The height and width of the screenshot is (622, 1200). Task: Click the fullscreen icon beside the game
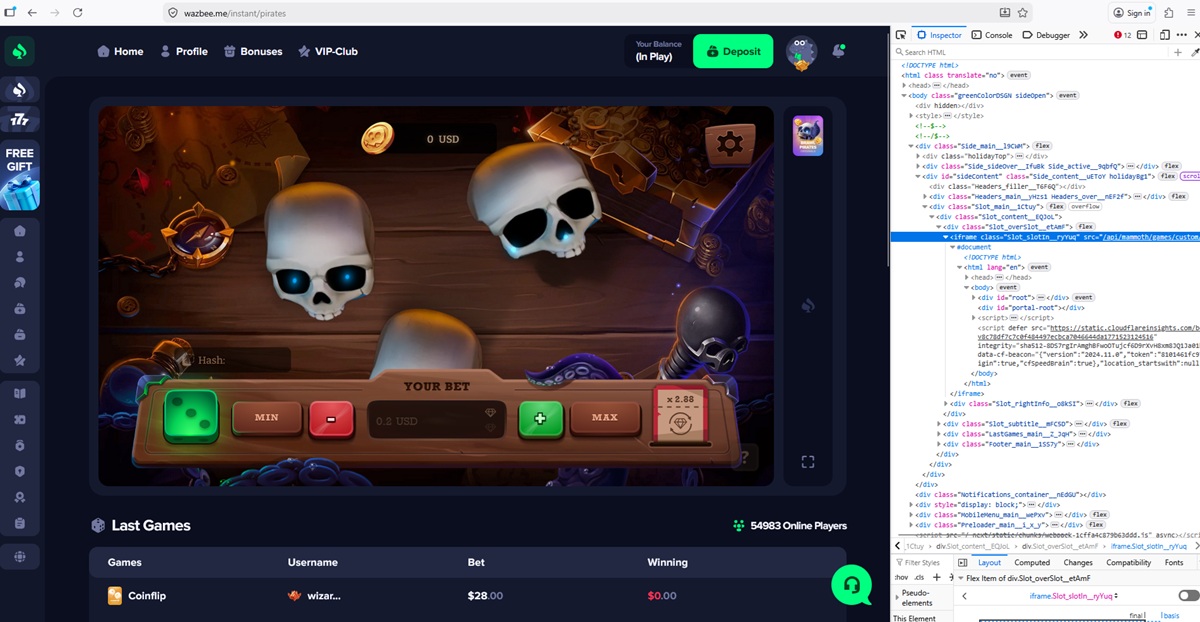[x=808, y=461]
